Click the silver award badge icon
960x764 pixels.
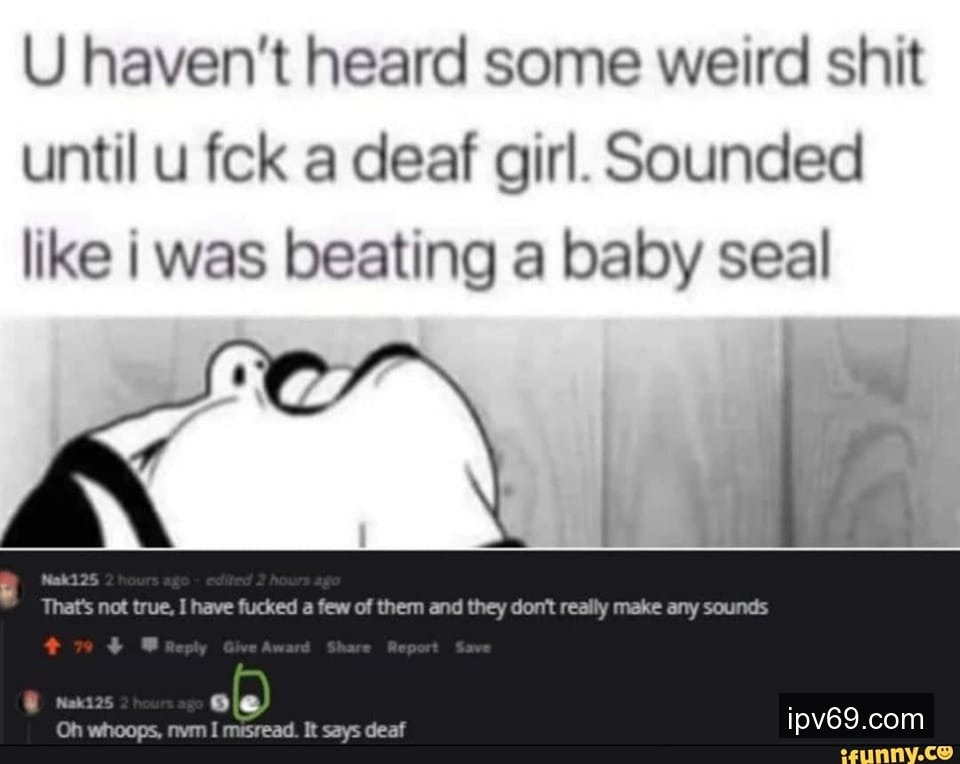pyautogui.click(x=219, y=703)
